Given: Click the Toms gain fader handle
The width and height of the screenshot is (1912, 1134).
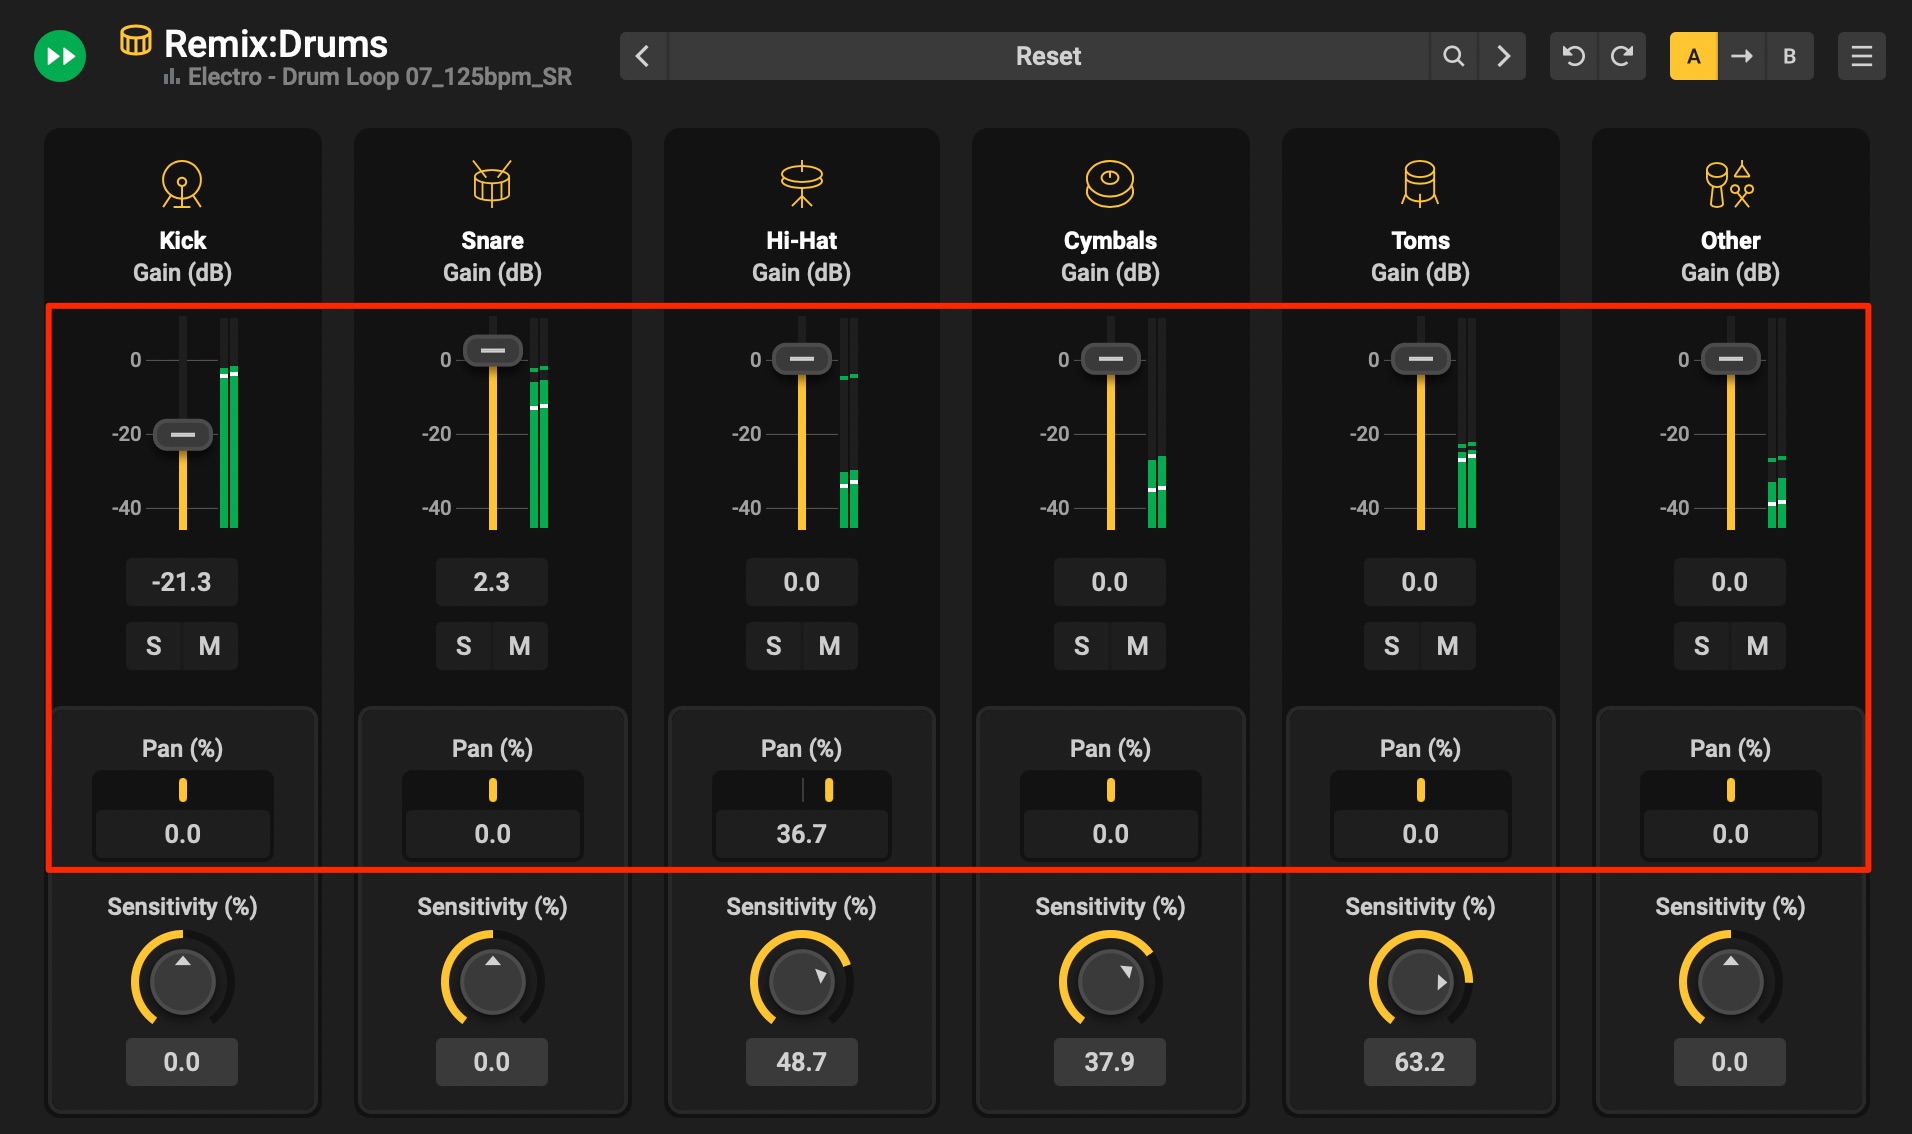Looking at the screenshot, I should point(1421,359).
